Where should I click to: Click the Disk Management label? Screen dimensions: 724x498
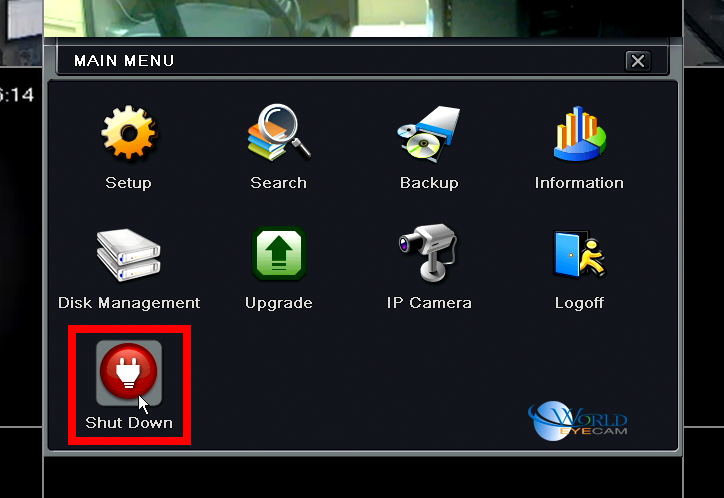[x=129, y=303]
